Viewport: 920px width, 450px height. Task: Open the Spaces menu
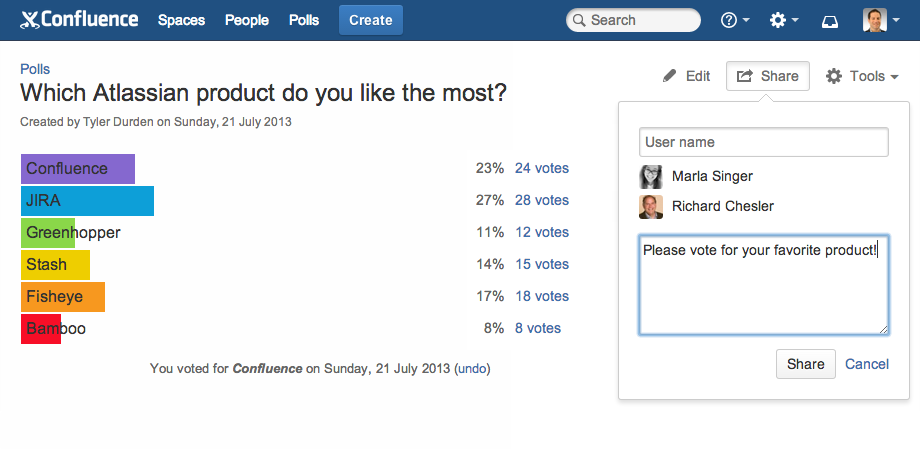point(181,20)
